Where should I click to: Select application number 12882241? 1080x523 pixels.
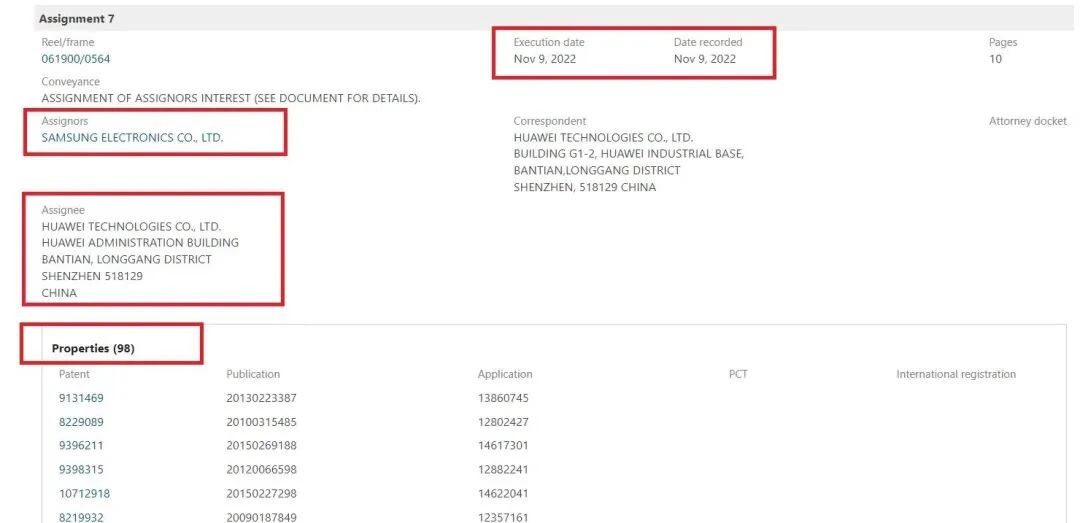pos(503,470)
